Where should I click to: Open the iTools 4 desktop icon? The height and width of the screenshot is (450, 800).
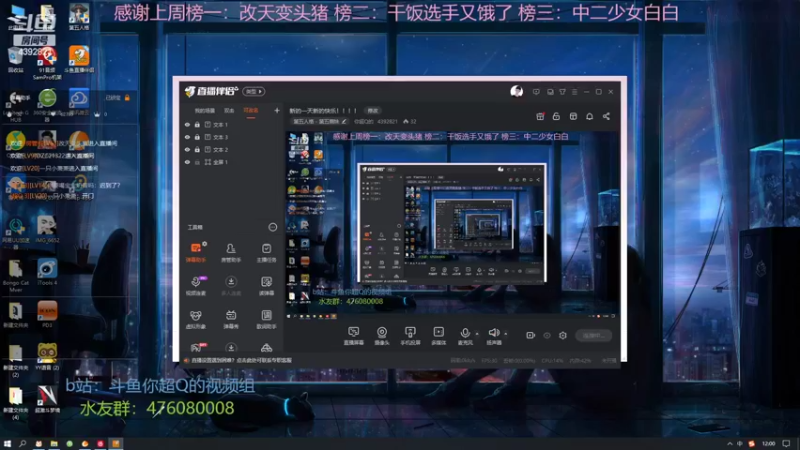tap(47, 272)
